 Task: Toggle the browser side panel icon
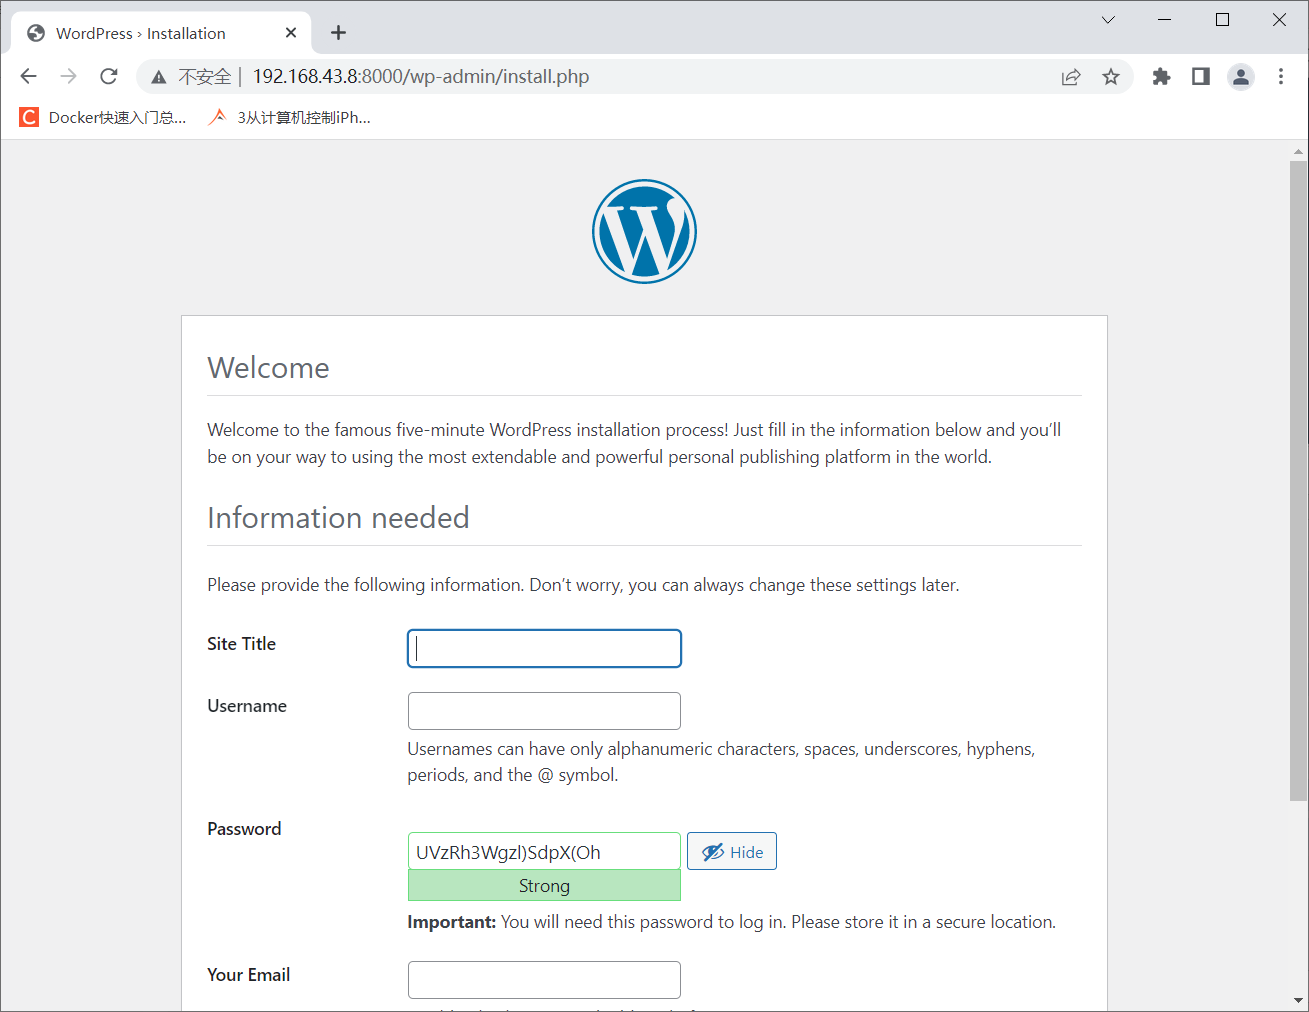point(1201,76)
